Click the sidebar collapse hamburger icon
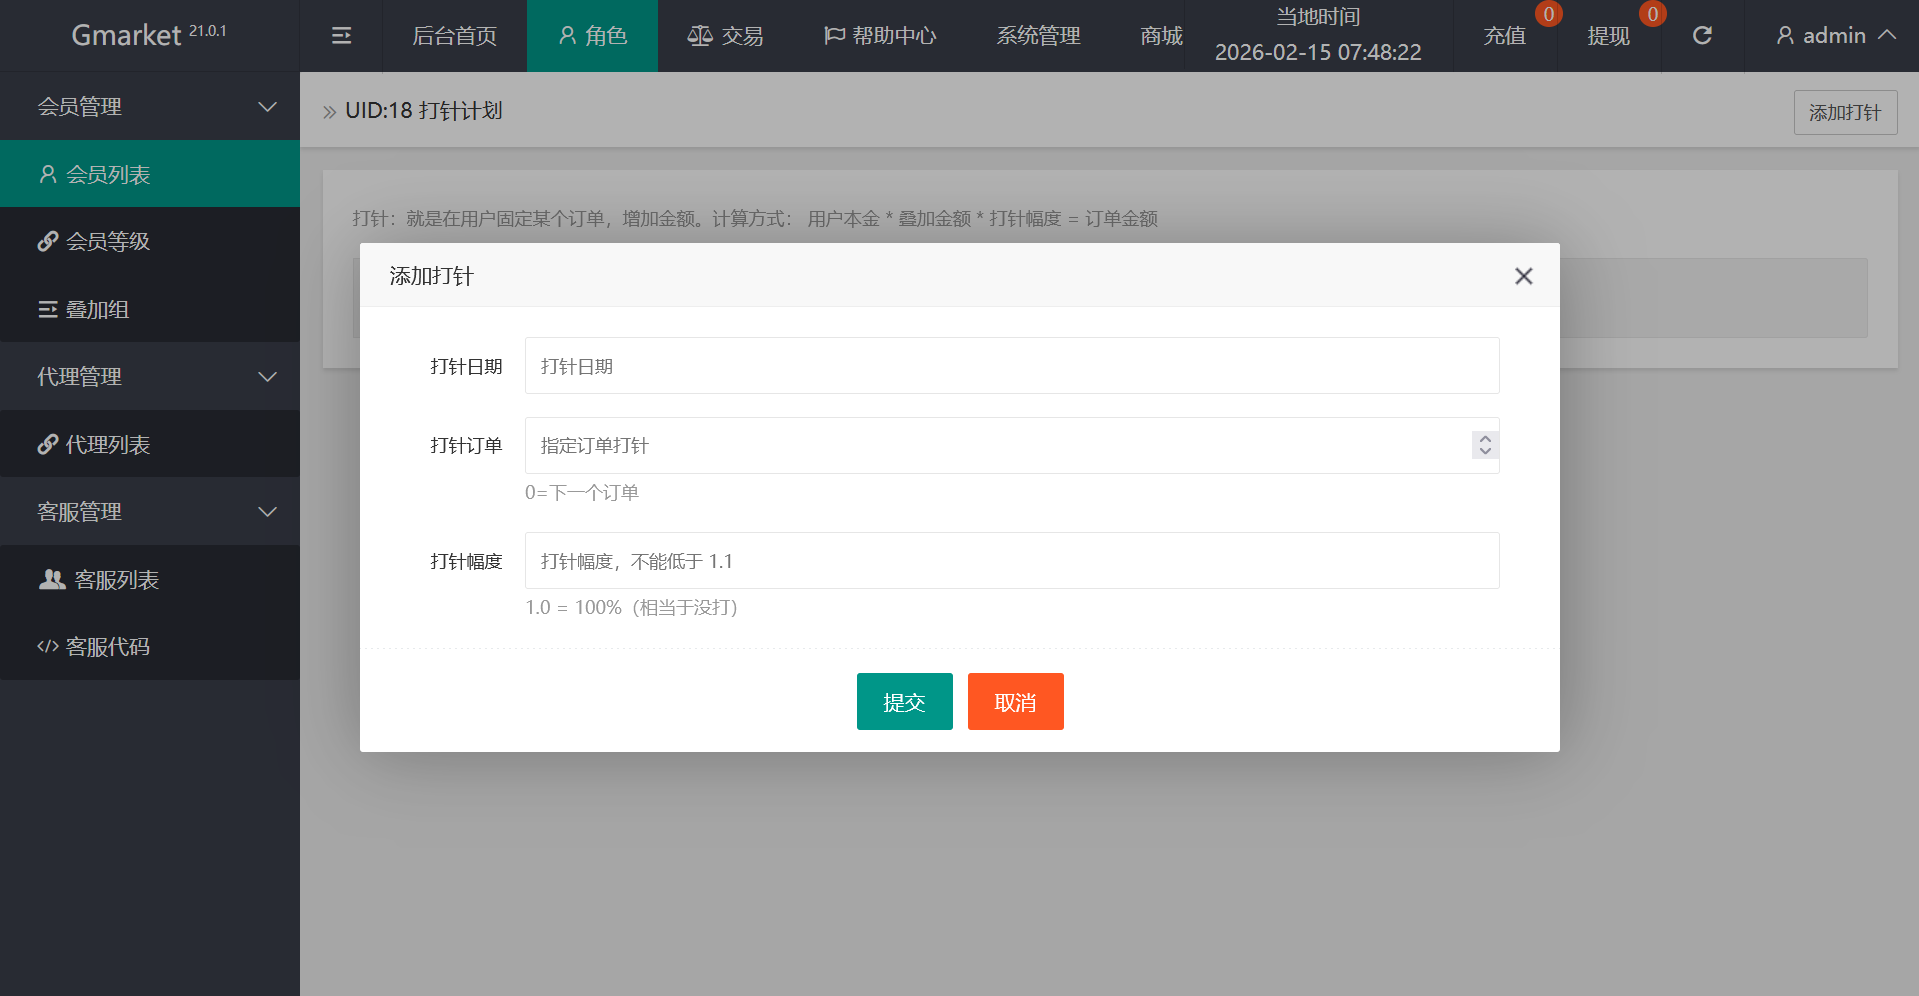 tap(341, 36)
